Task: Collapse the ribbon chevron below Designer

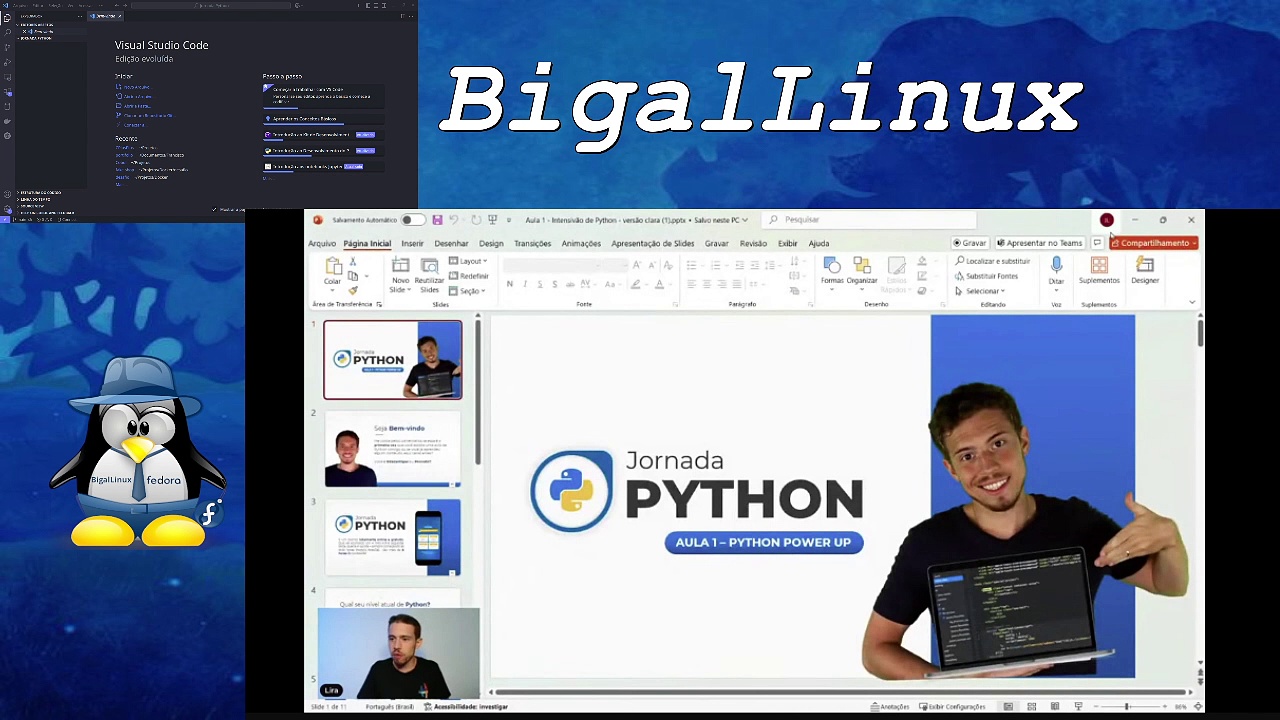Action: pyautogui.click(x=1192, y=302)
